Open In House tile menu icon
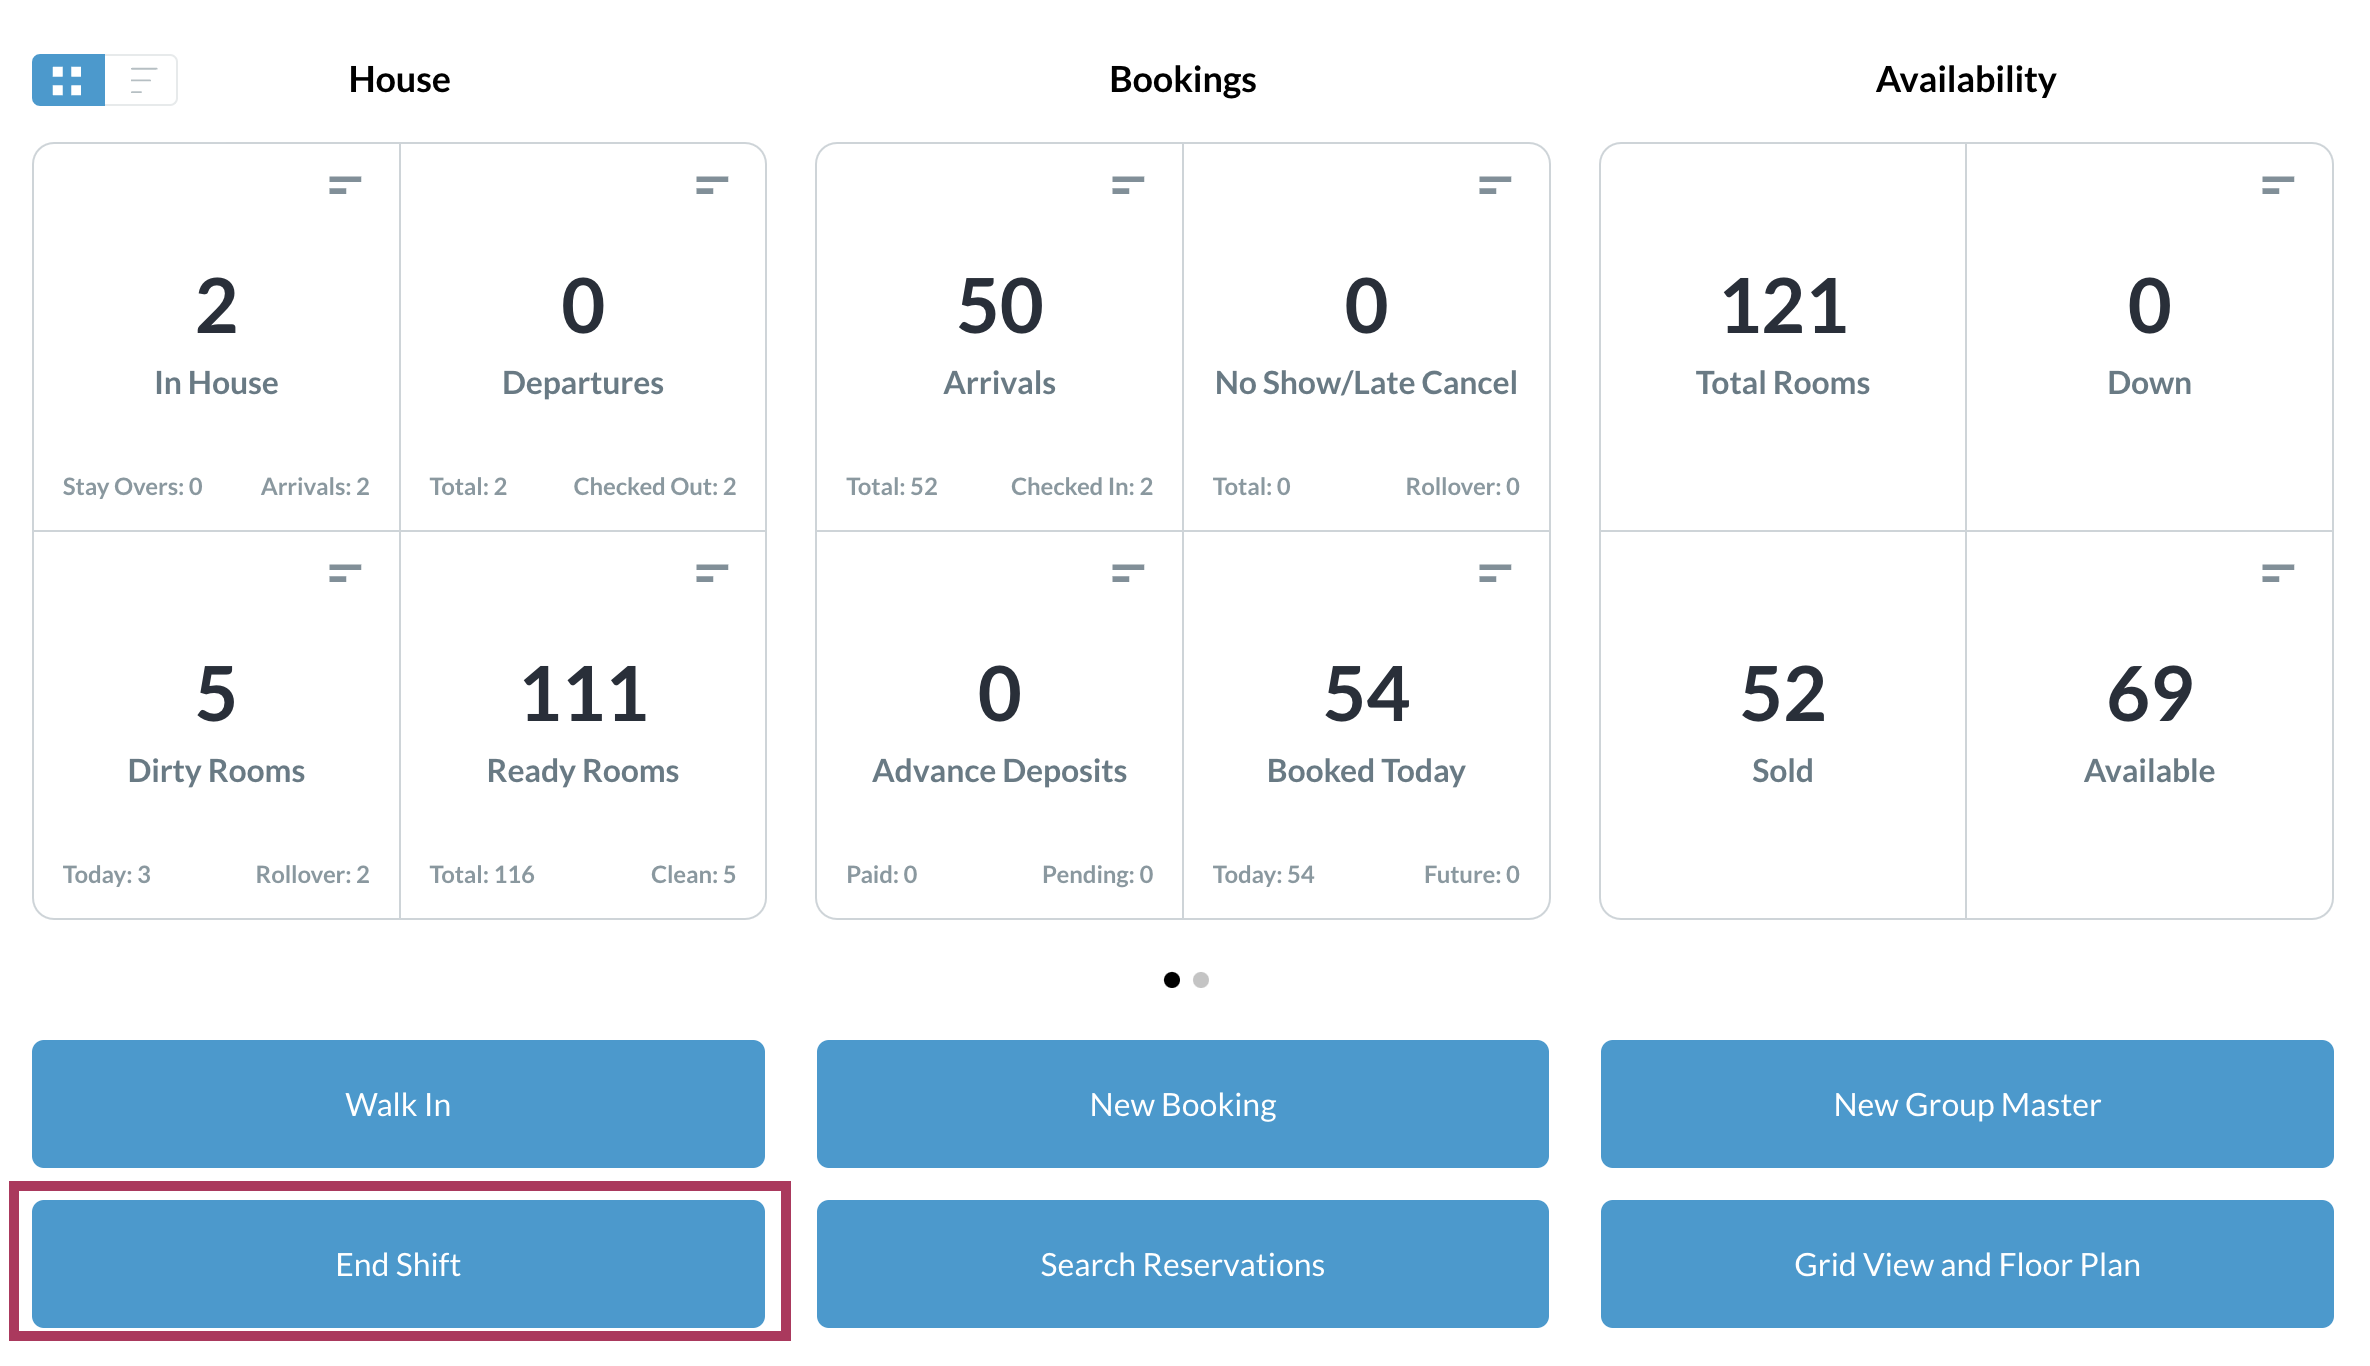The image size is (2370, 1366). pos(344,185)
